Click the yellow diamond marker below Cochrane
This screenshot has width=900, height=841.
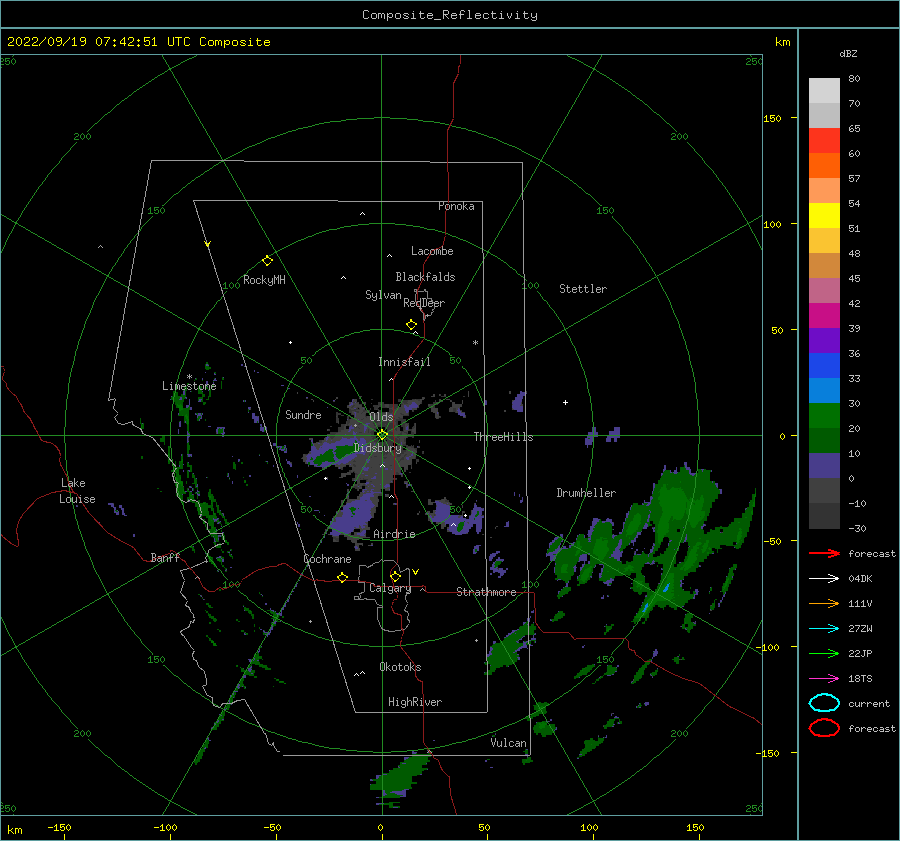click(342, 577)
